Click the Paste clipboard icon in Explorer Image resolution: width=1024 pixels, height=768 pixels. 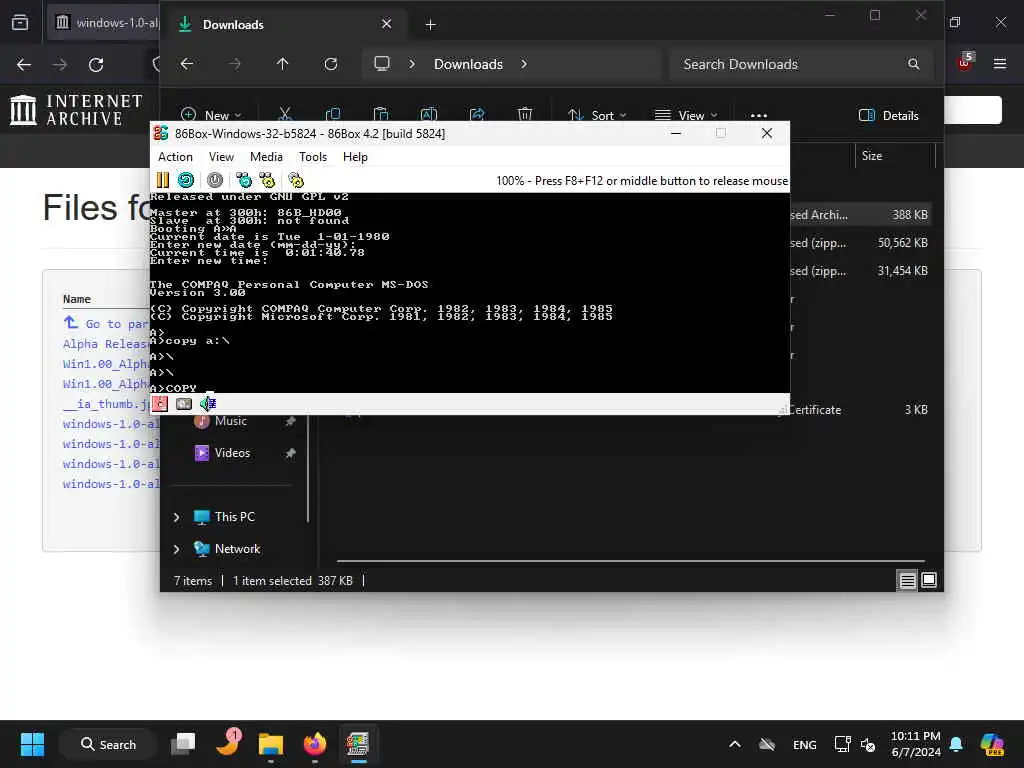[x=381, y=114]
